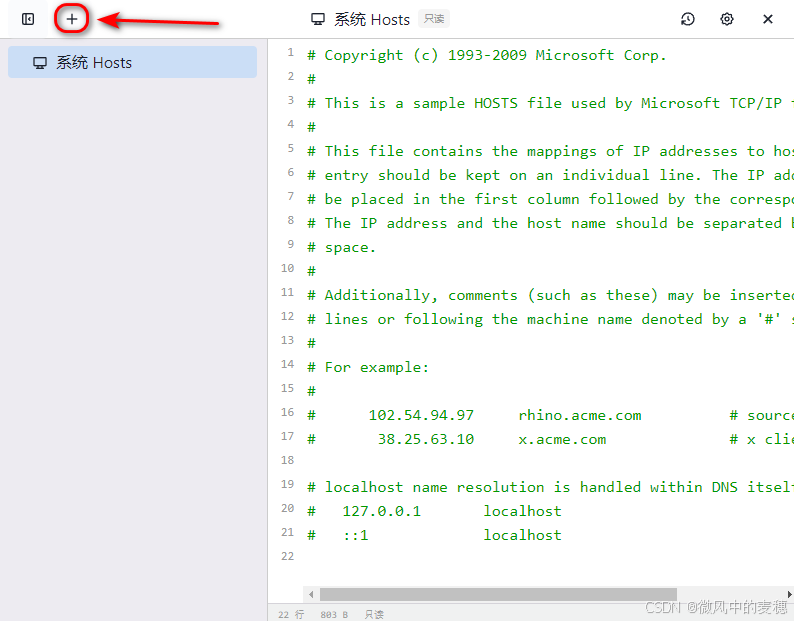
Task: Open the settings gear
Action: click(727, 19)
